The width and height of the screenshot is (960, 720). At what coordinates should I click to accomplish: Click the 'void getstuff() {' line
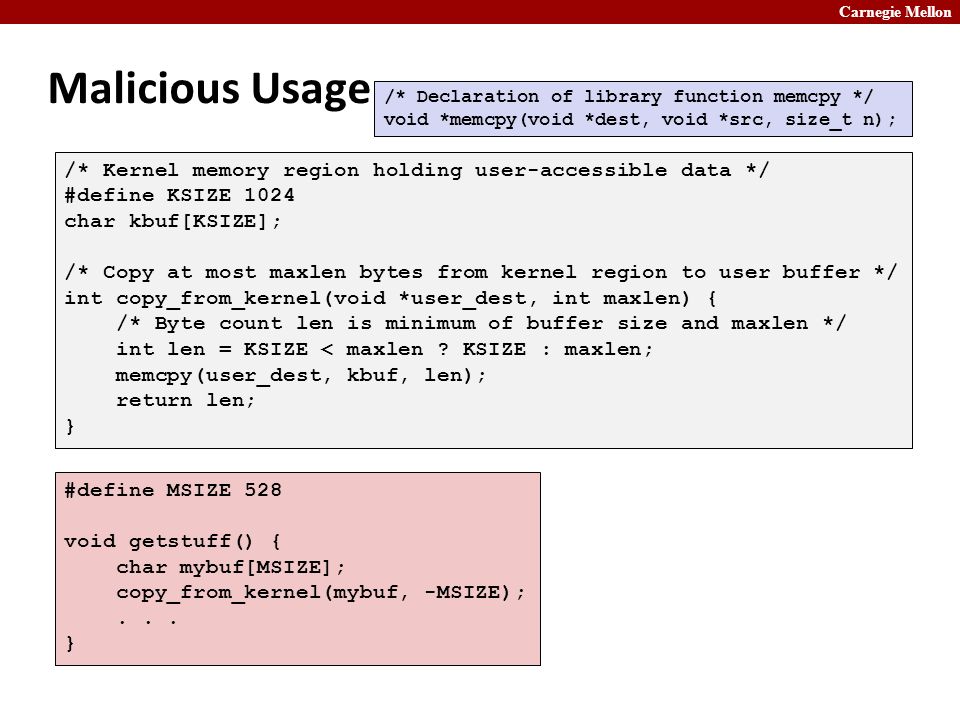click(172, 541)
